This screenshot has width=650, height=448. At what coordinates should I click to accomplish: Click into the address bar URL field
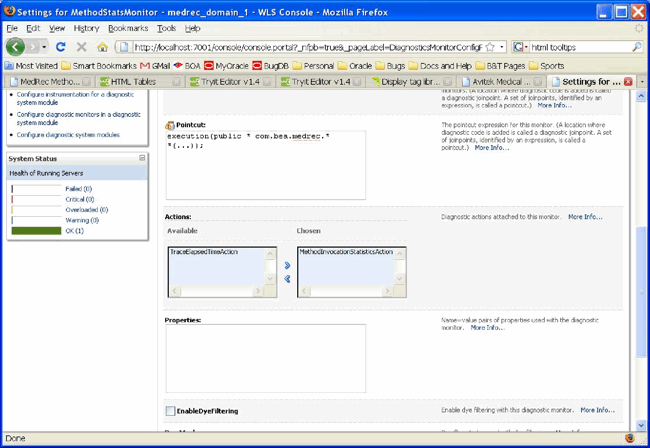coord(307,47)
